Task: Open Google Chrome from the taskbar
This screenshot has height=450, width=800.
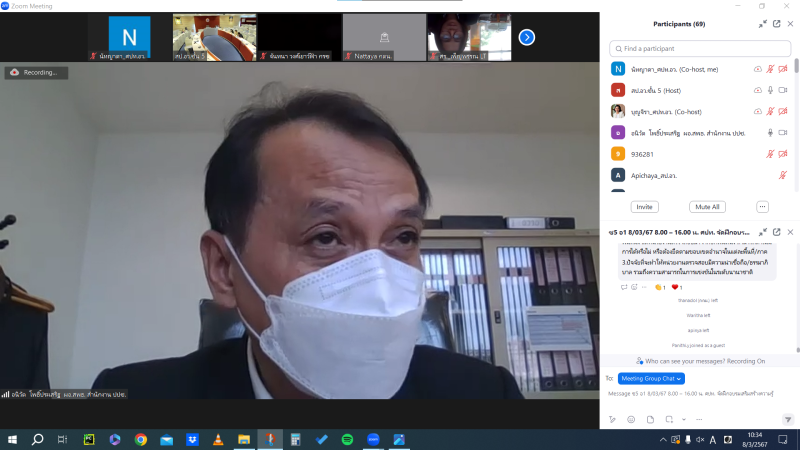Action: pyautogui.click(x=141, y=439)
